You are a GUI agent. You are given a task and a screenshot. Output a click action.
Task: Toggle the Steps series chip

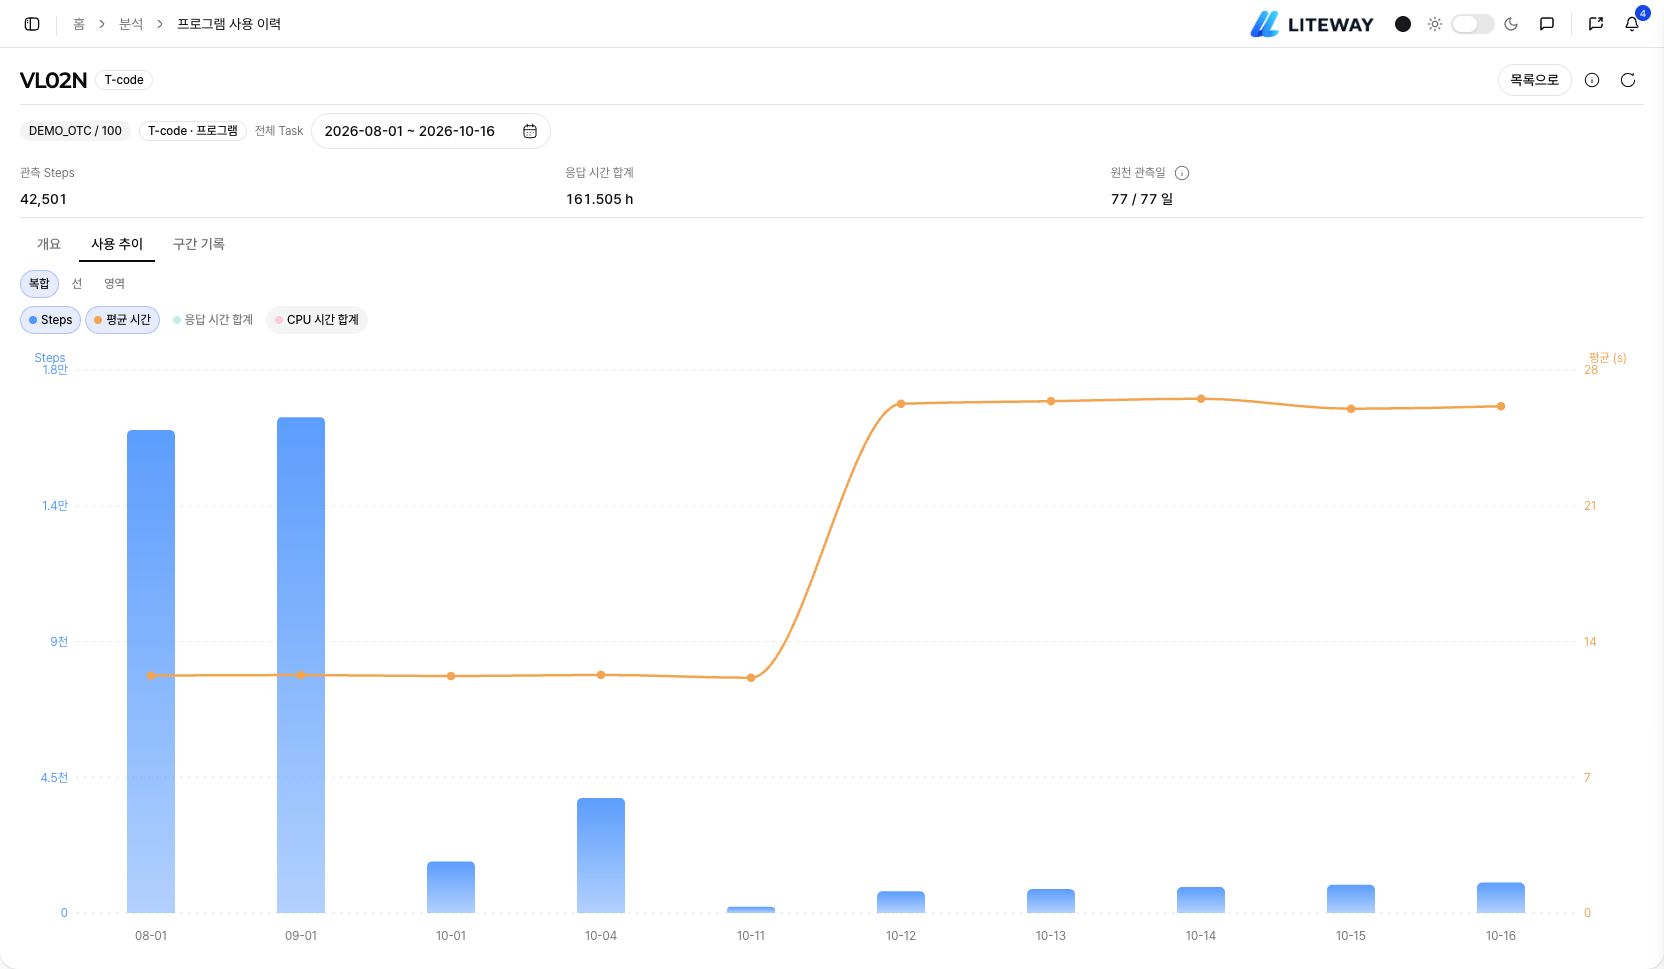click(x=50, y=320)
